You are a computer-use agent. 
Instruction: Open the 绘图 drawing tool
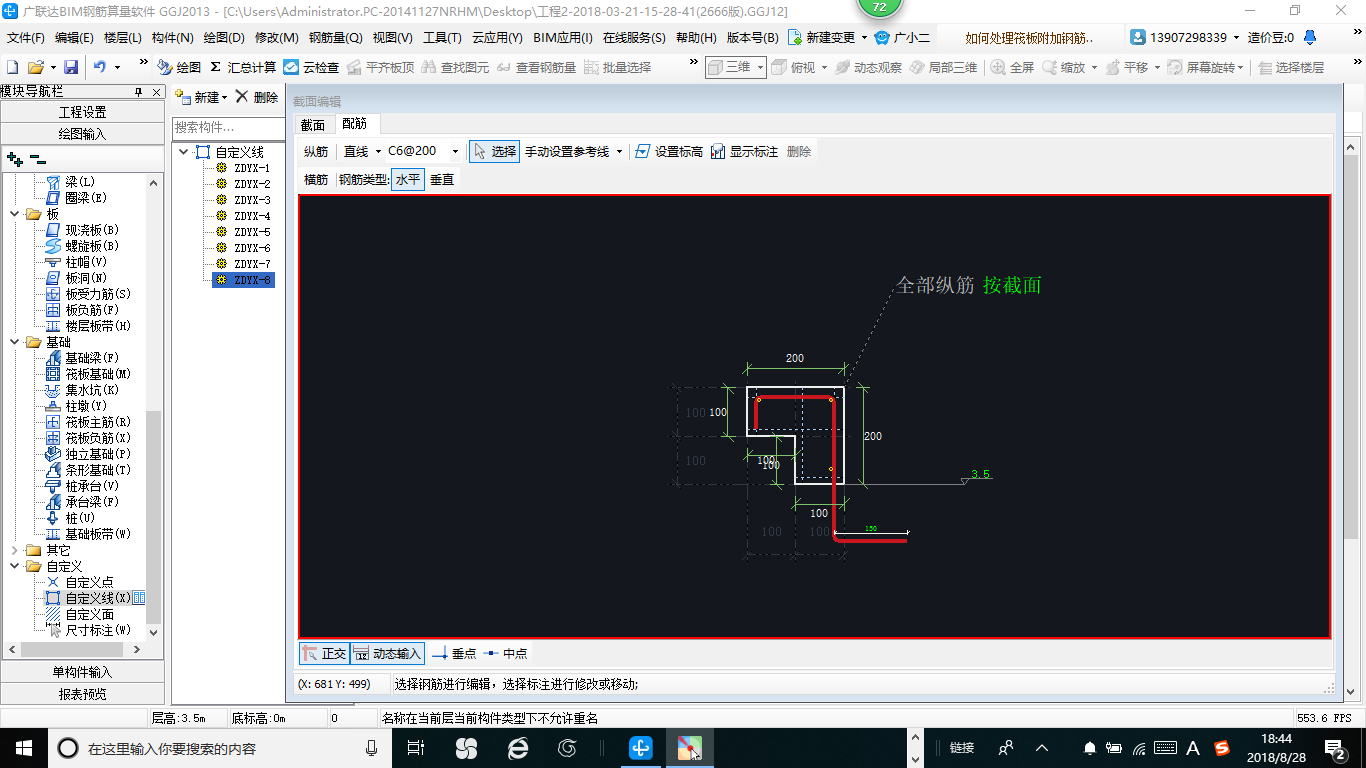click(x=179, y=67)
